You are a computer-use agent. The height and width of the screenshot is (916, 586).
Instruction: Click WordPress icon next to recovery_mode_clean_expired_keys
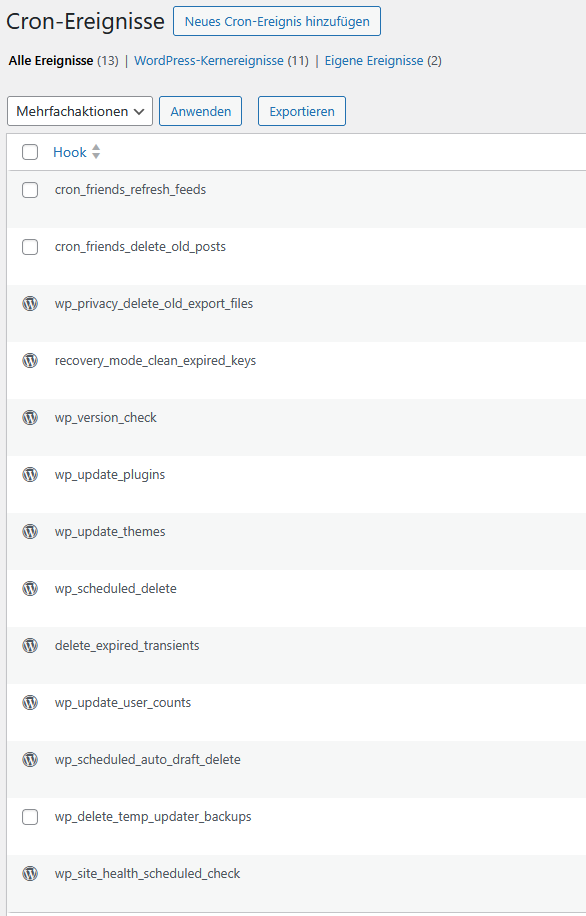30,360
